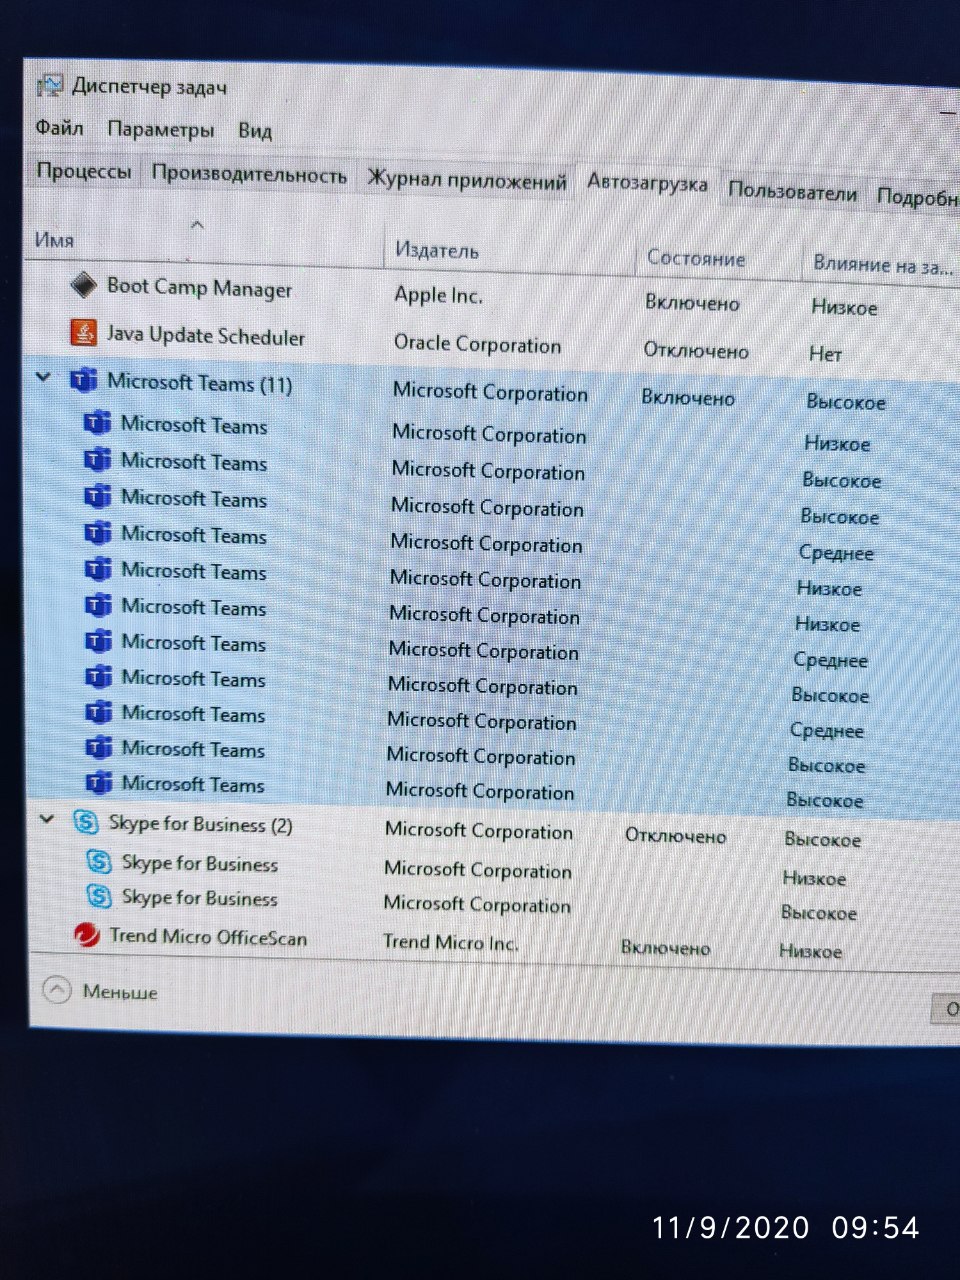Click the Trend Micro OfficeScan red icon

click(87, 935)
